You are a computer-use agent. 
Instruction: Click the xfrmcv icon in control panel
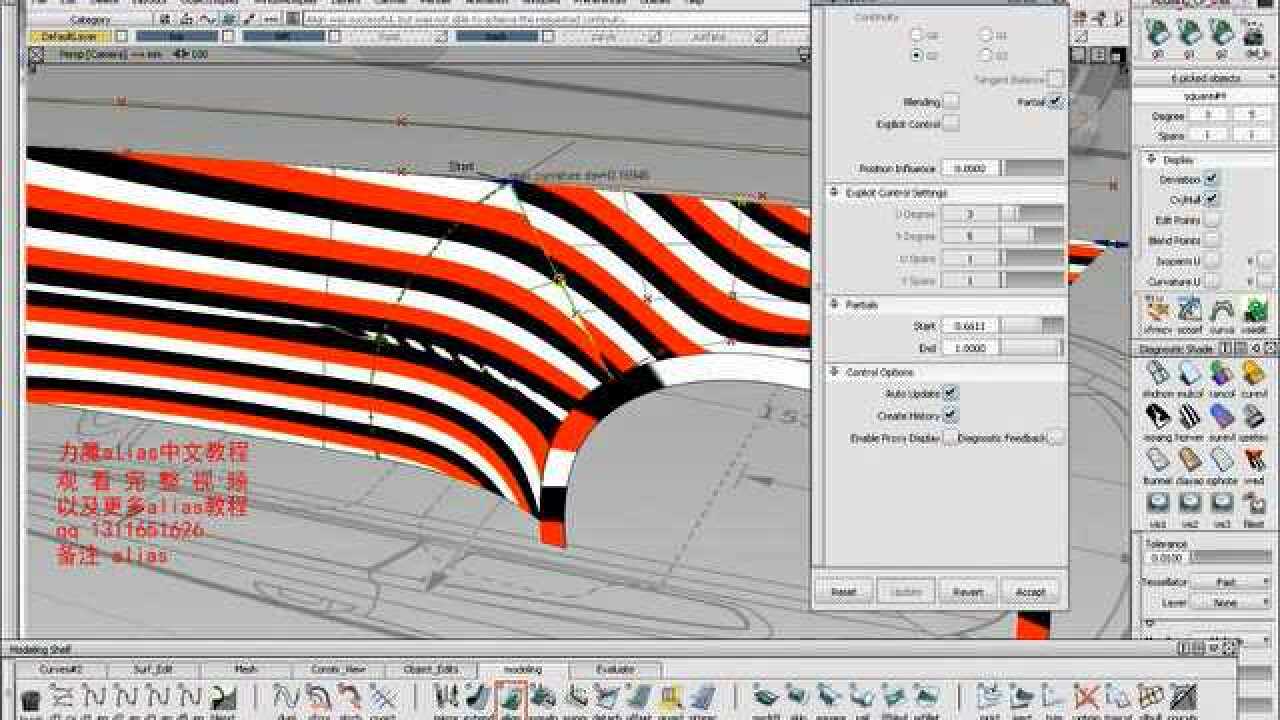pyautogui.click(x=1158, y=310)
